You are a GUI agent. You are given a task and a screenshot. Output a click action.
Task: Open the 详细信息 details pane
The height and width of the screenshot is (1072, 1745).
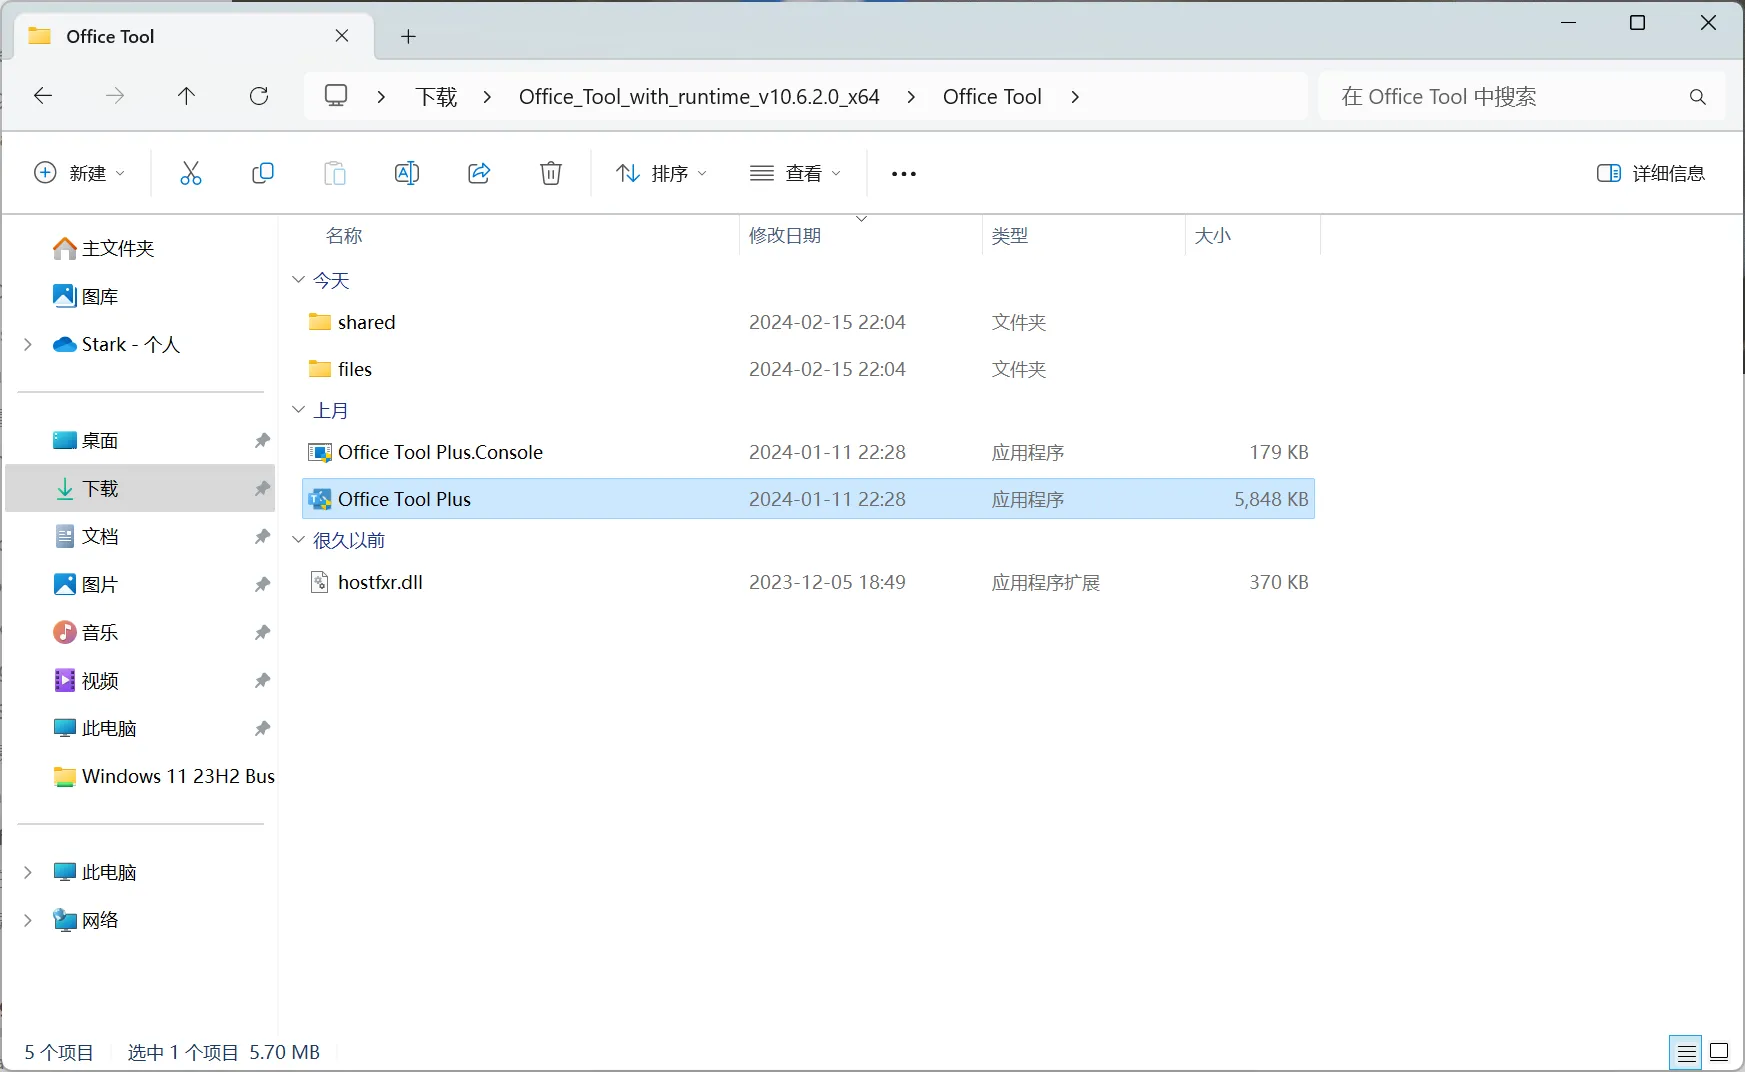[x=1650, y=173]
